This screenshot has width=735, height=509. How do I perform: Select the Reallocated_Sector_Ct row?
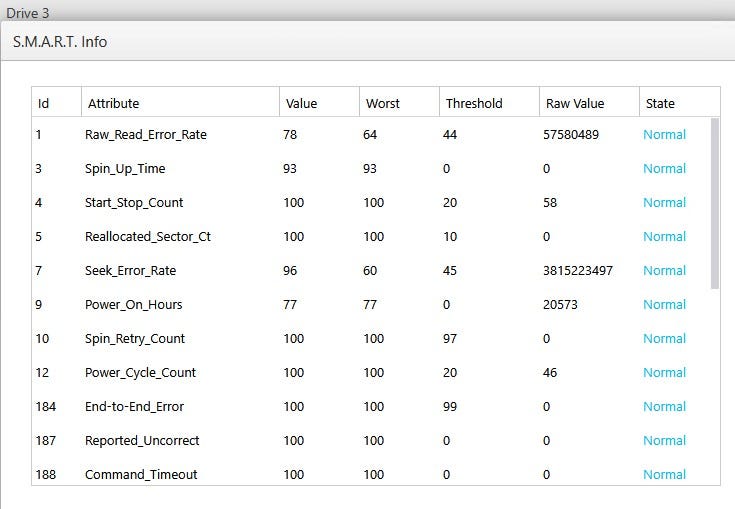tap(148, 237)
